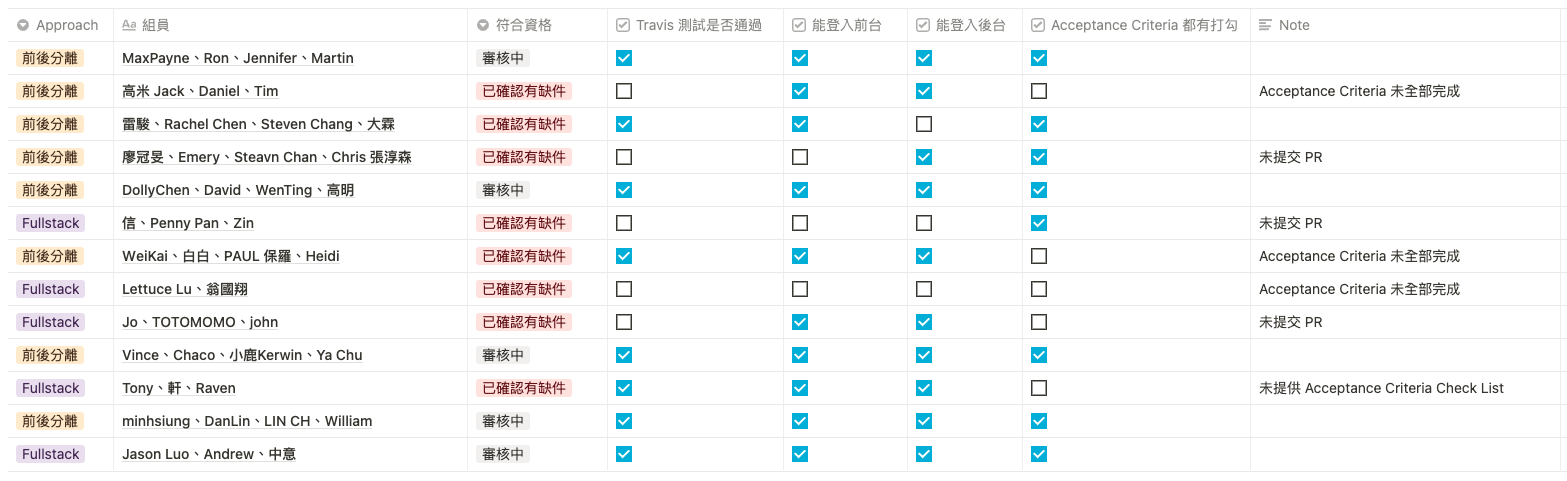Click the Note column text icon
The image size is (1567, 481).
coord(1265,25)
